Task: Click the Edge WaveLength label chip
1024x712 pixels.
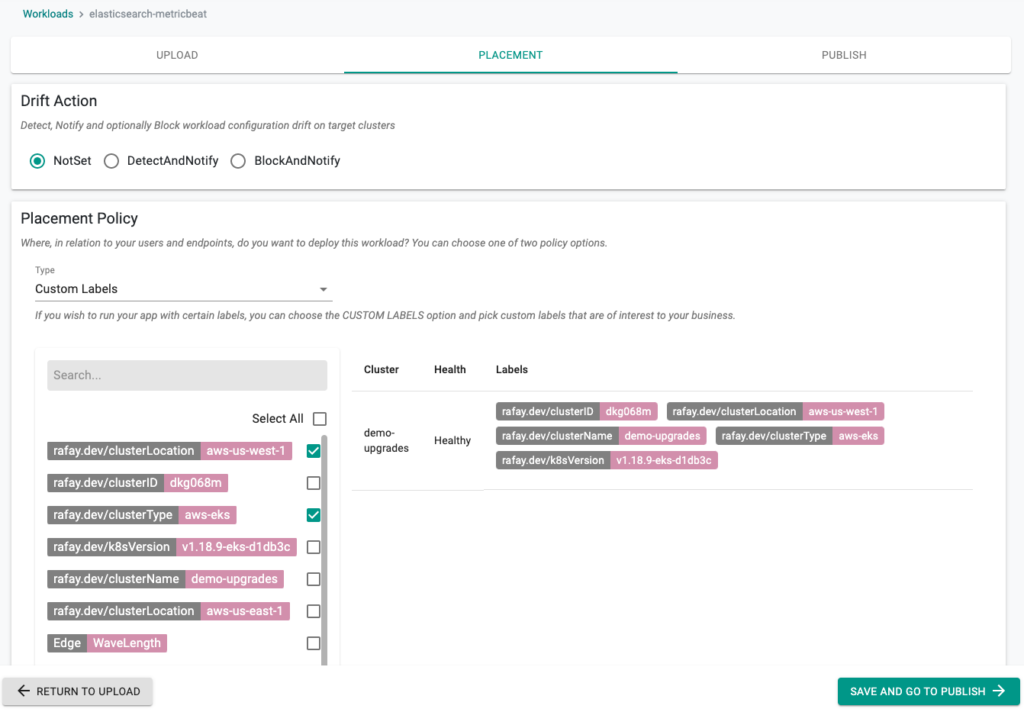Action: pyautogui.click(x=107, y=643)
